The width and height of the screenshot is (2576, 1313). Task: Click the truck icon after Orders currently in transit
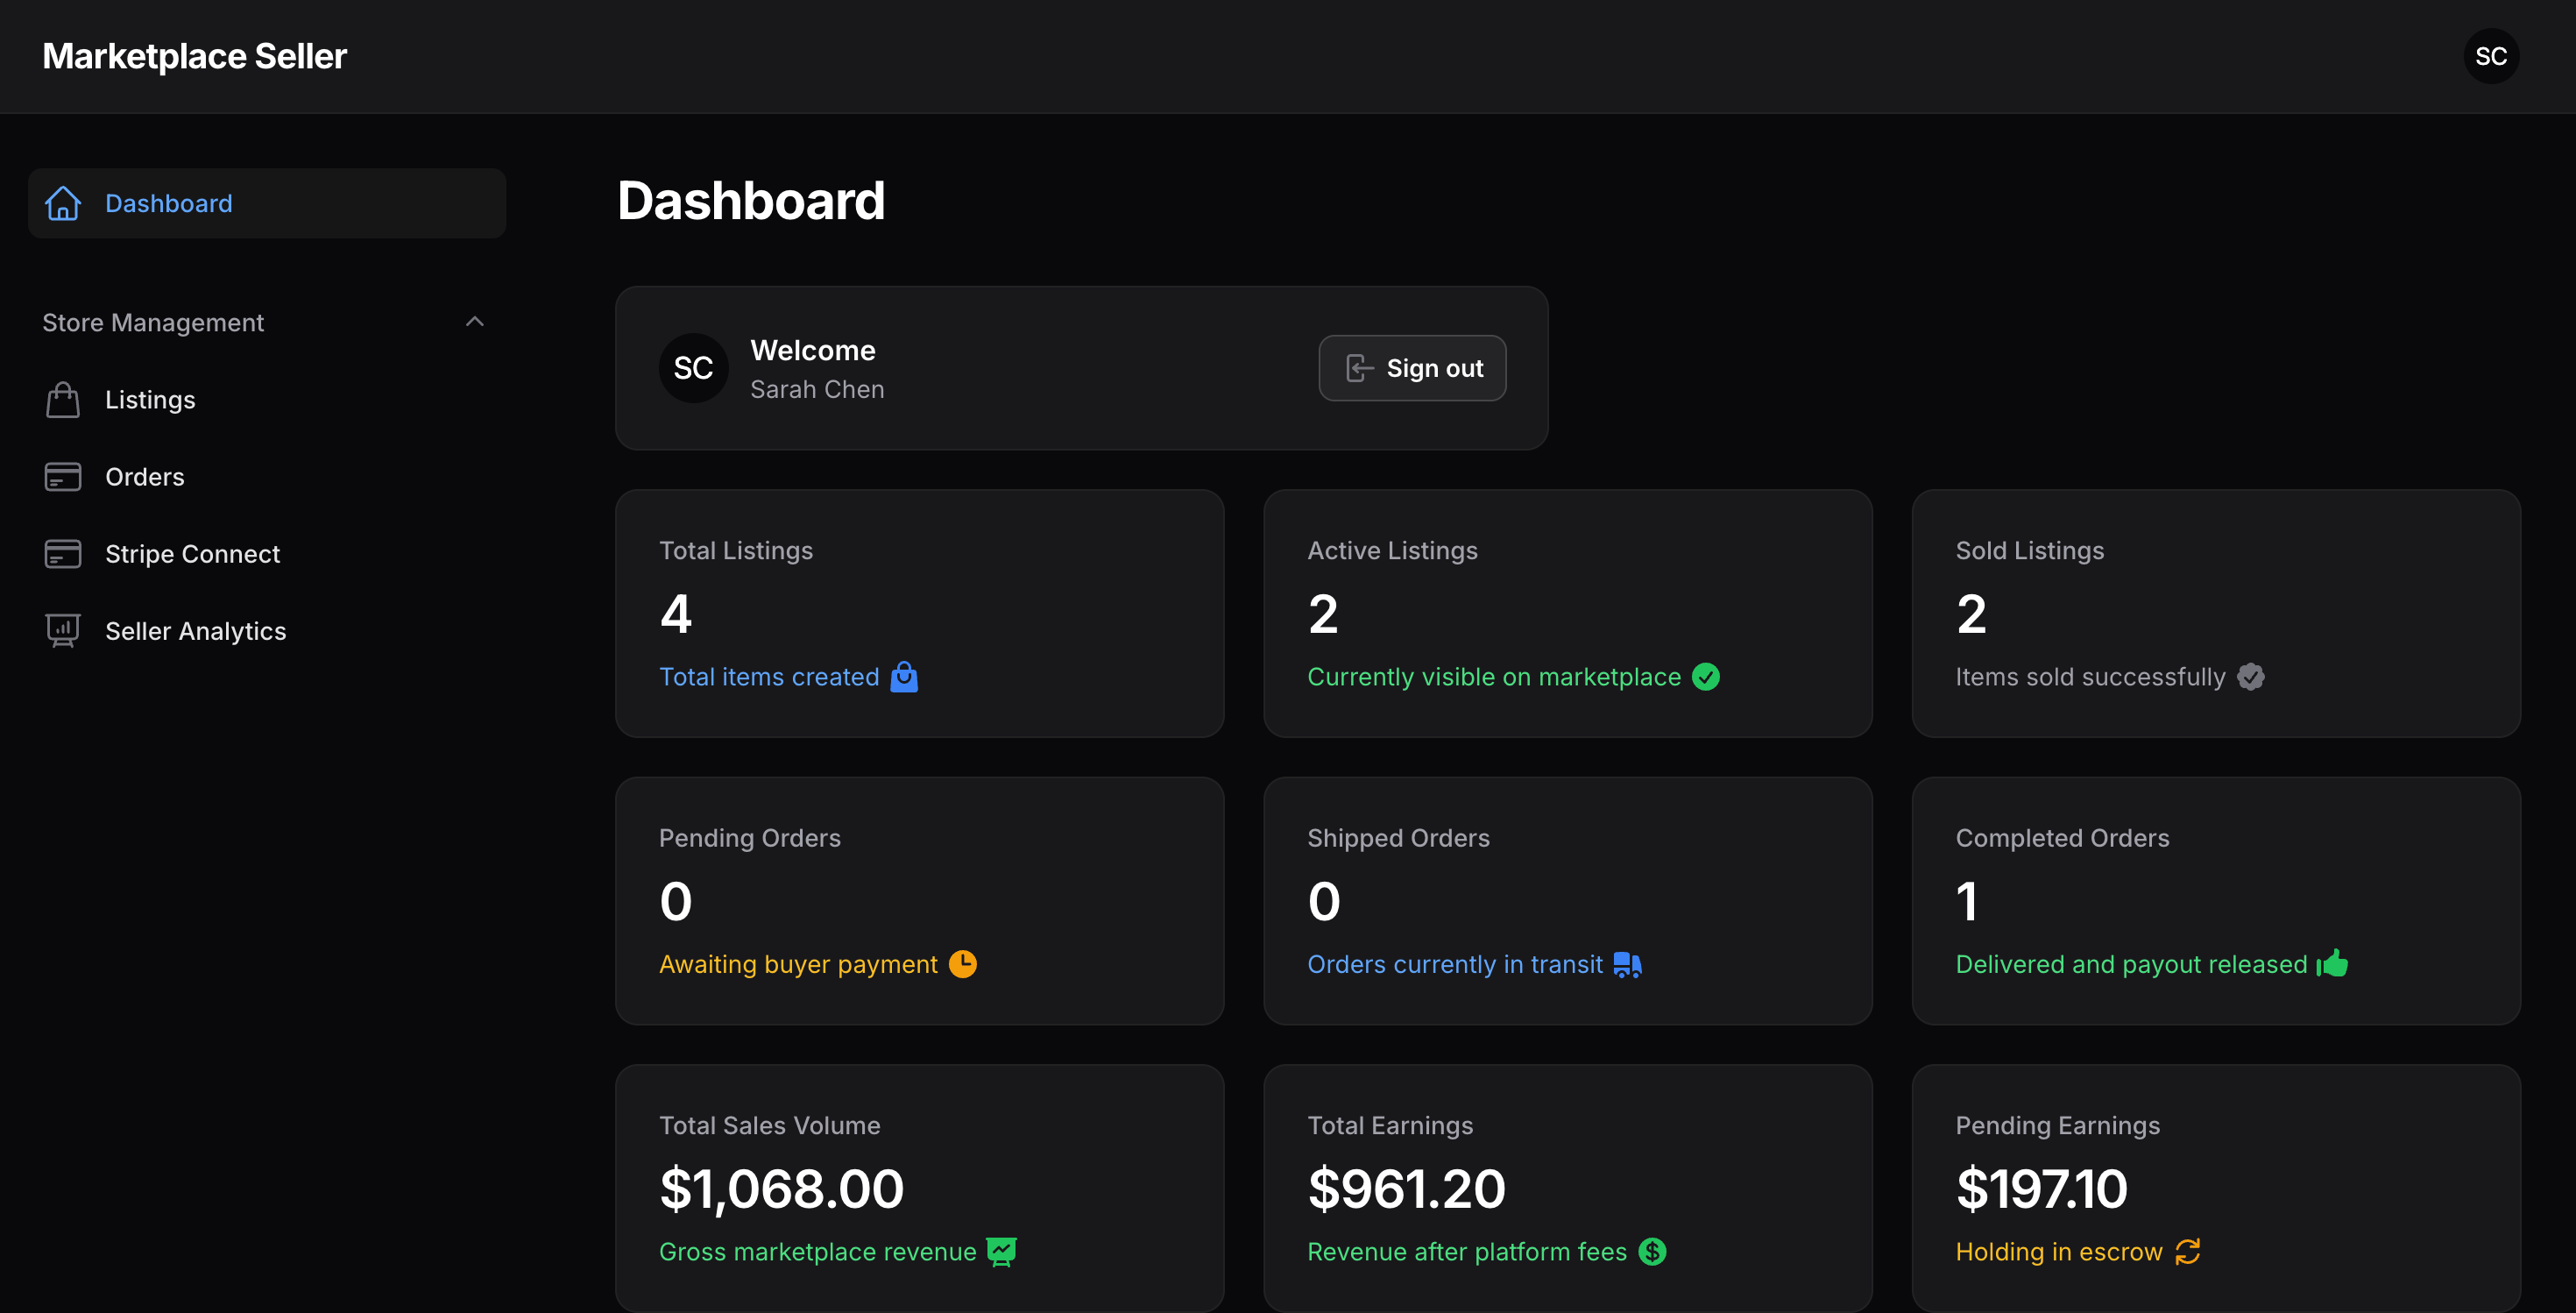pos(1628,964)
